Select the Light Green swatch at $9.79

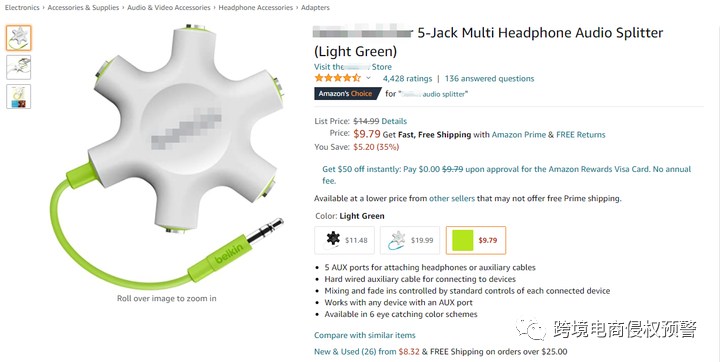(x=476, y=240)
